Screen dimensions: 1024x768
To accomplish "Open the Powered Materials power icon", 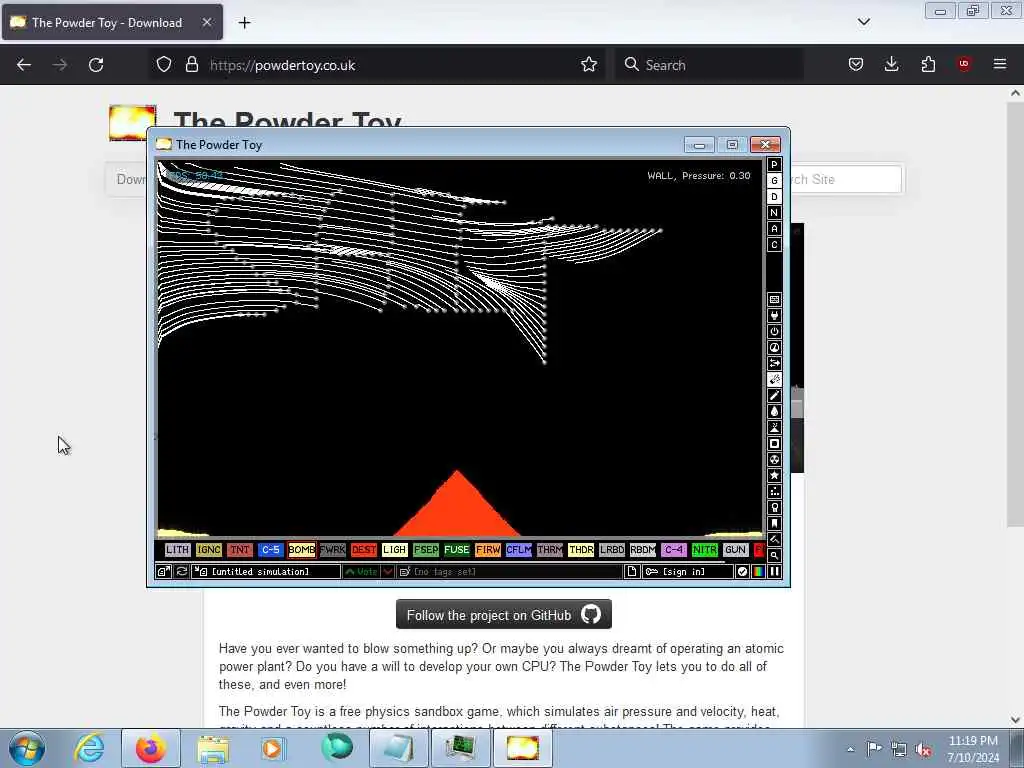I will [774, 332].
